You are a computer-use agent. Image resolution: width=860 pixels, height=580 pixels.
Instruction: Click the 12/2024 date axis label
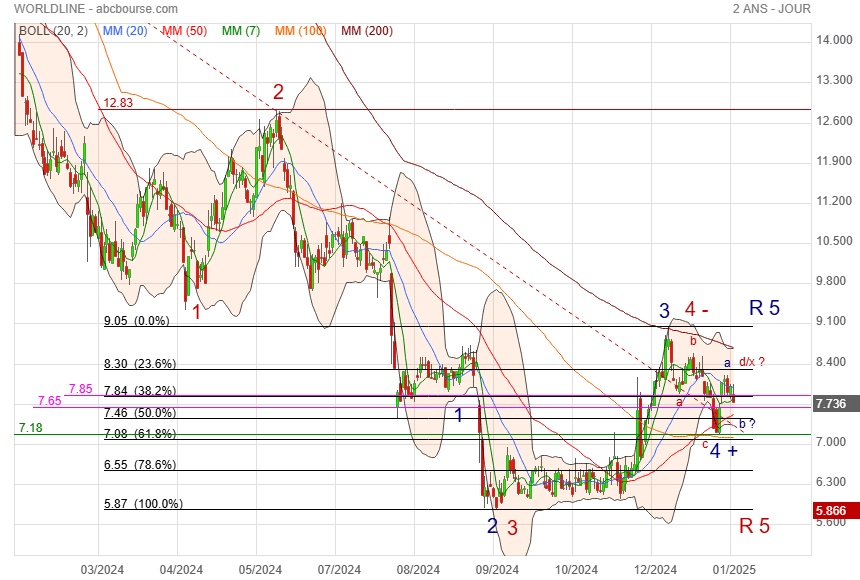(655, 570)
